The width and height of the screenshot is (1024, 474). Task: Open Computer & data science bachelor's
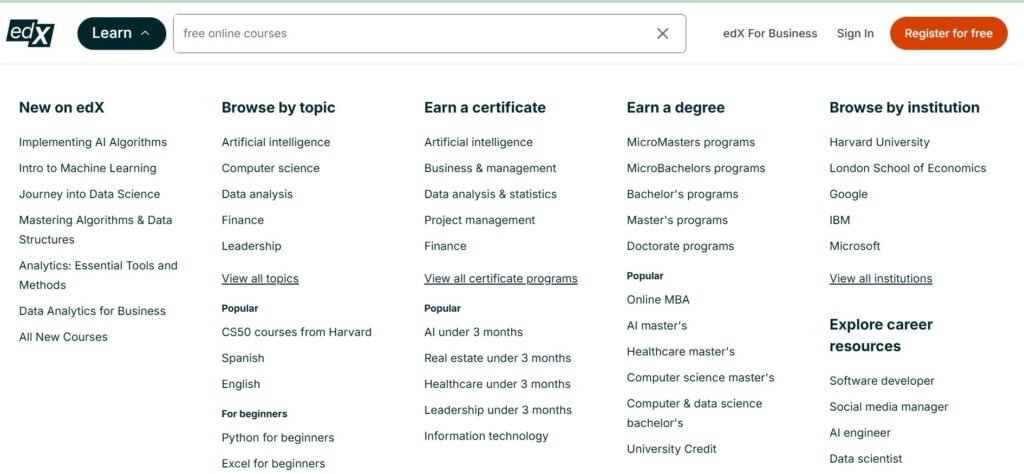[694, 413]
